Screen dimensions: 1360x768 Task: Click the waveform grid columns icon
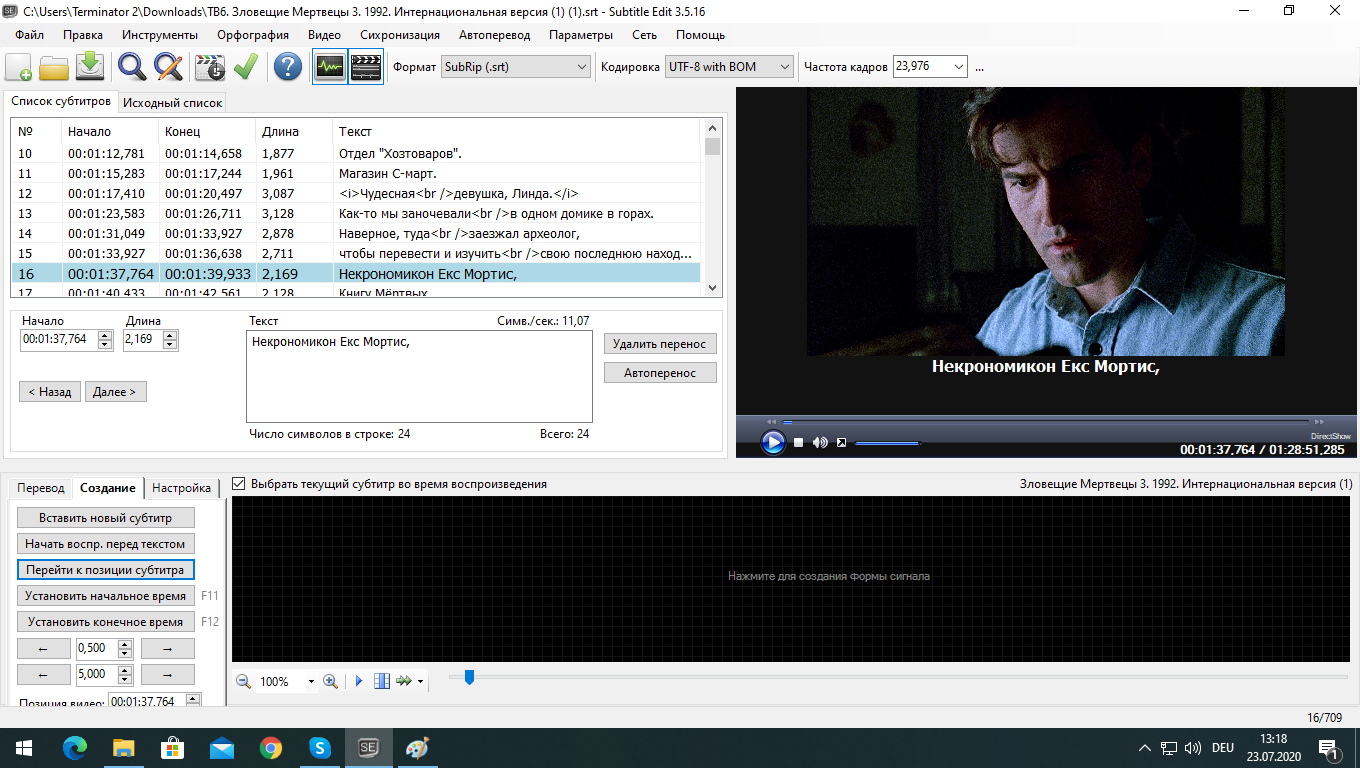click(381, 681)
